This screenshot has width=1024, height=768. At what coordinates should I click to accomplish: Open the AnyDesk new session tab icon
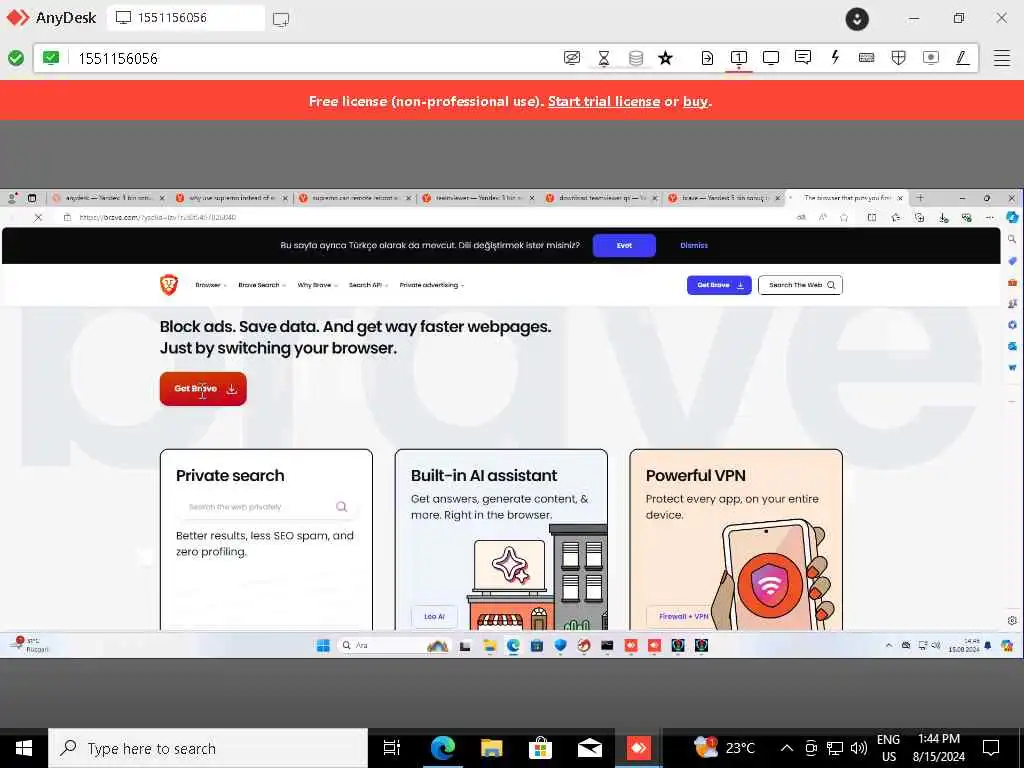pos(281,19)
